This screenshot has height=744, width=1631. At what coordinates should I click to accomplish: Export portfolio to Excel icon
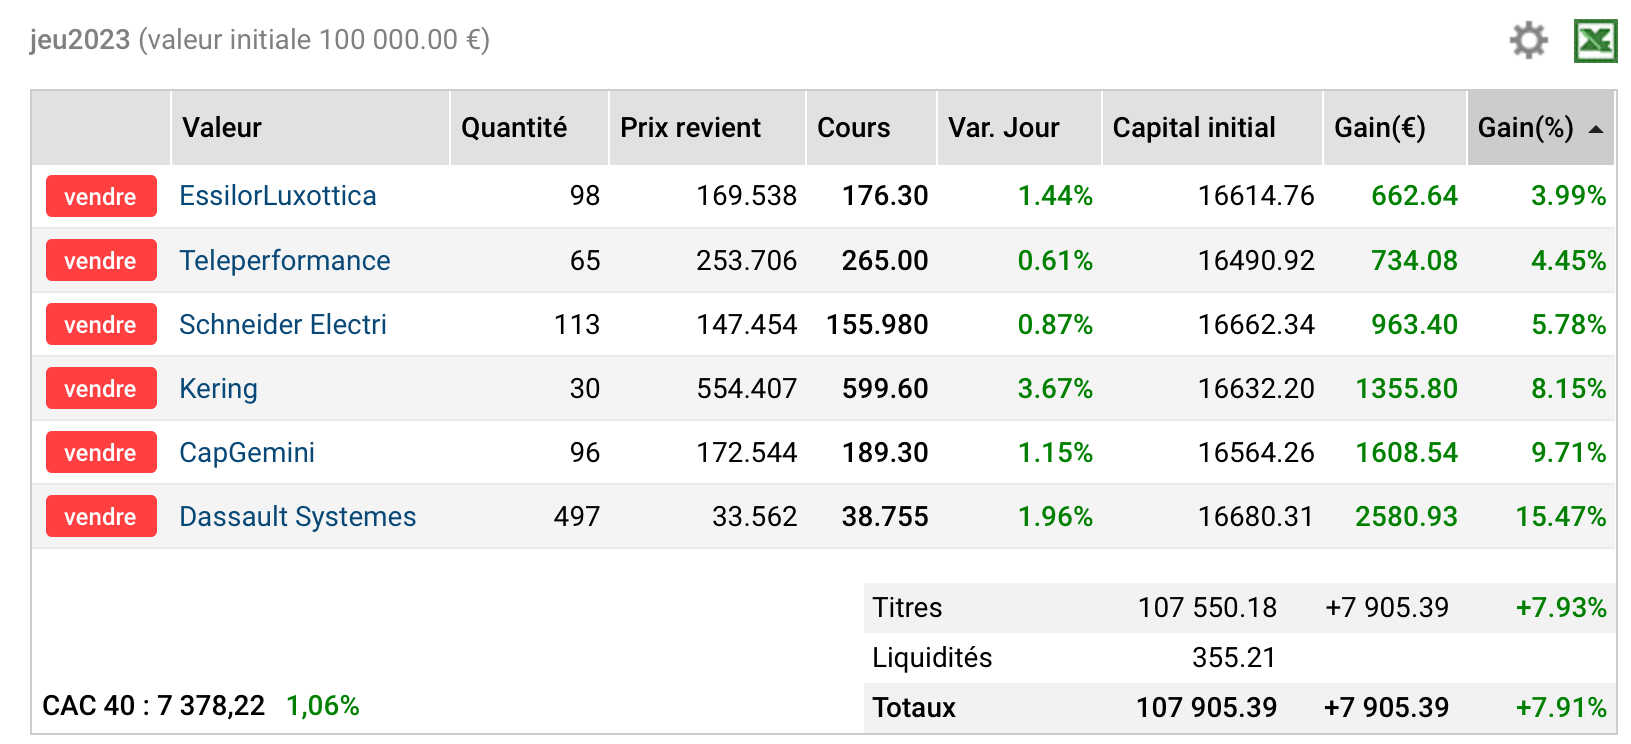[1595, 41]
